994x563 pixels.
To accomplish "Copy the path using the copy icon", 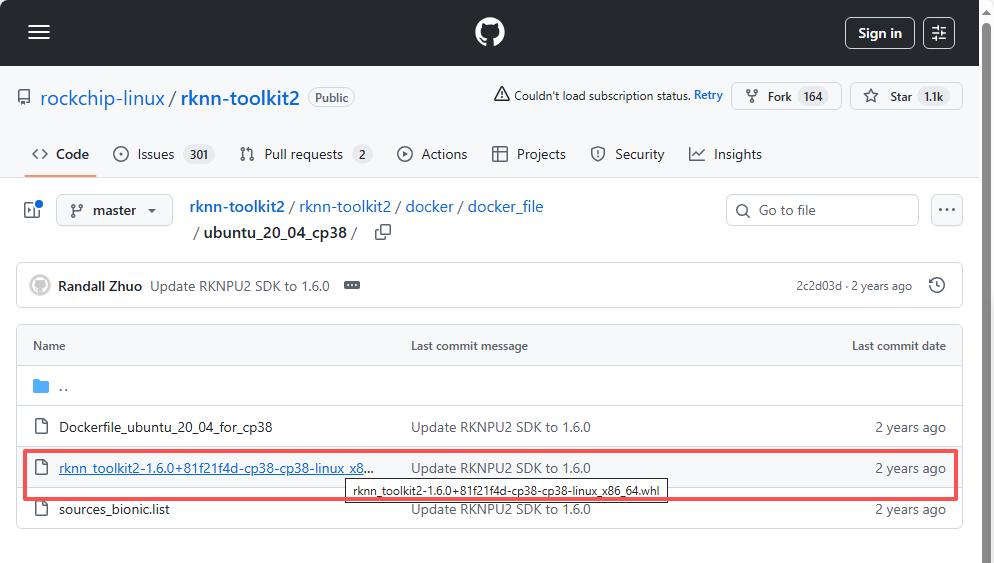I will click(x=382, y=233).
